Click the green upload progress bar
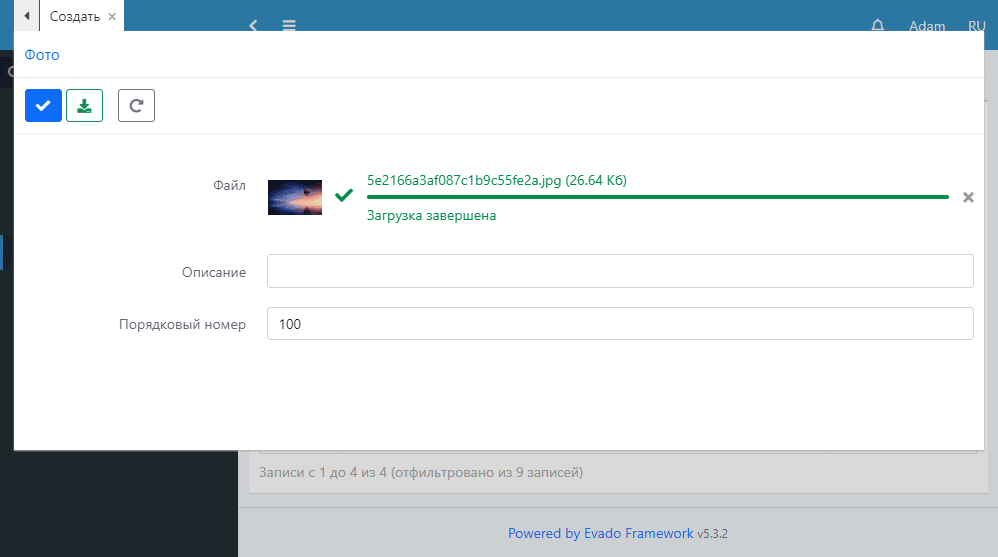 (x=657, y=197)
